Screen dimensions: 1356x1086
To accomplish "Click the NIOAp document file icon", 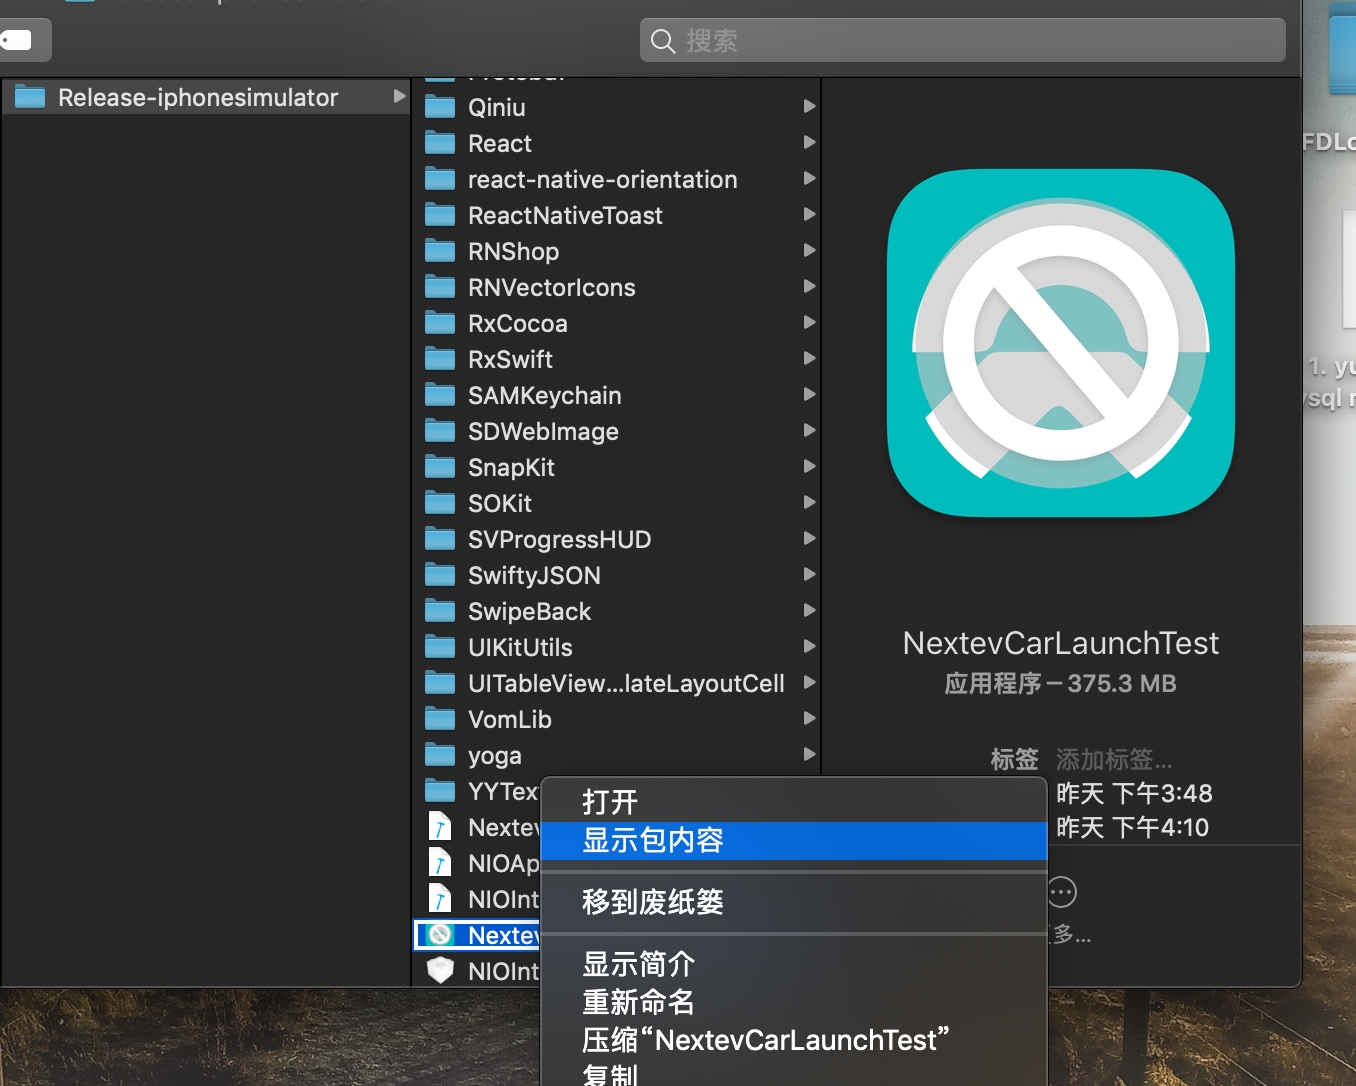I will pyautogui.click(x=440, y=863).
